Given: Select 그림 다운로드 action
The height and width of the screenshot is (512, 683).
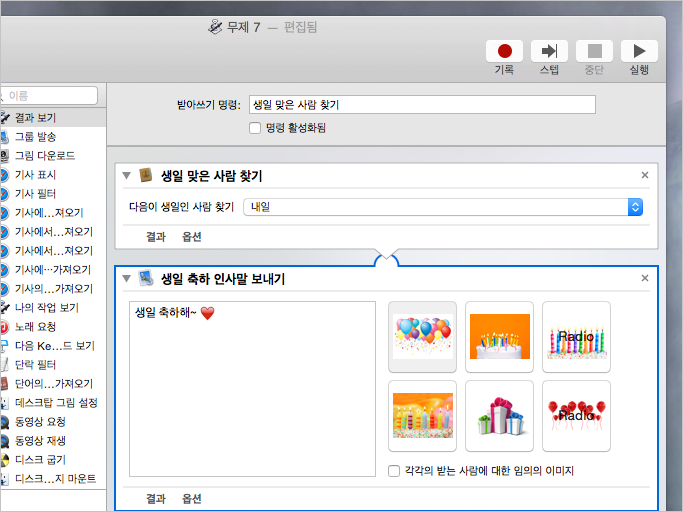Looking at the screenshot, I should [x=53, y=156].
